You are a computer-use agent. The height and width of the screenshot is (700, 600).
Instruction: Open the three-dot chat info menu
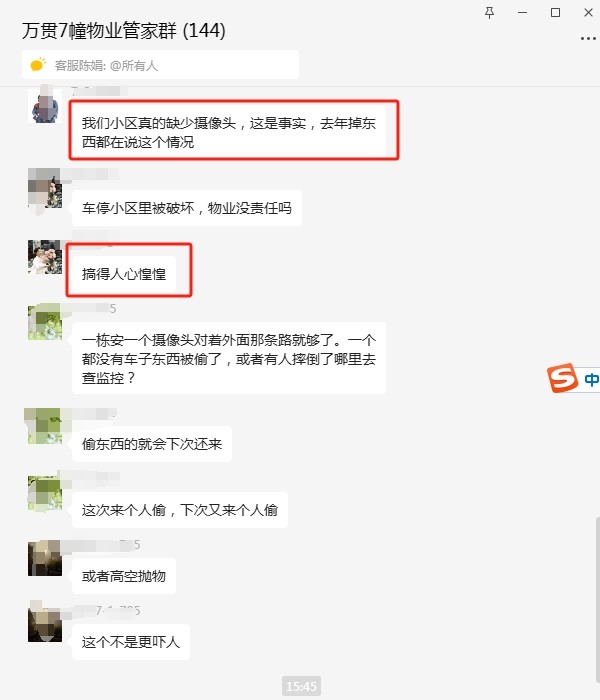588,39
